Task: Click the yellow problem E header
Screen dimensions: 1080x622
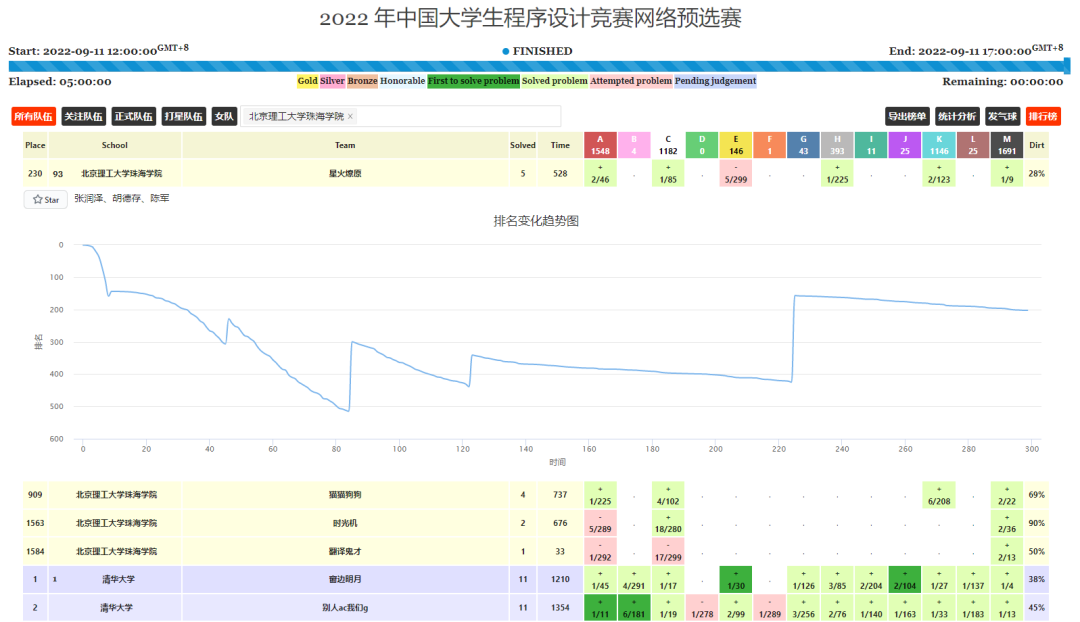Action: (736, 145)
